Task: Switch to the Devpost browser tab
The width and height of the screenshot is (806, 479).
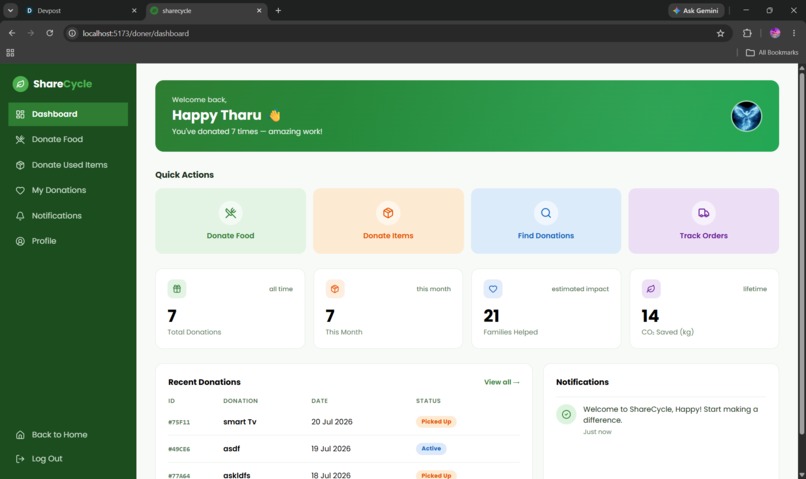Action: coord(80,11)
